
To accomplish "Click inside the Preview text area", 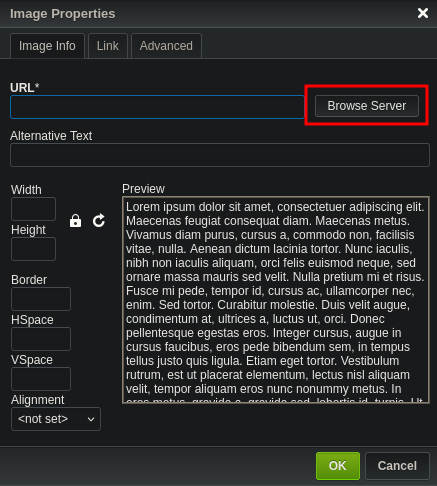I will coord(276,300).
